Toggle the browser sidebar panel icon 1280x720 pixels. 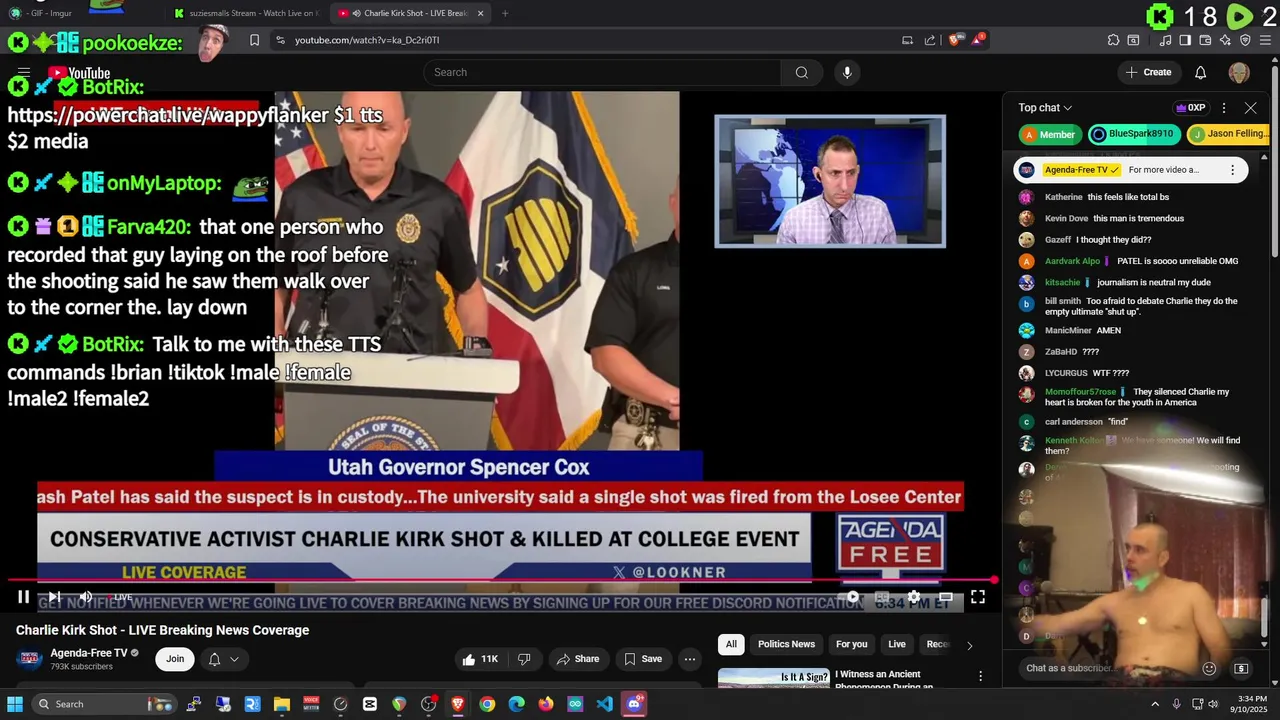coord(1185,40)
